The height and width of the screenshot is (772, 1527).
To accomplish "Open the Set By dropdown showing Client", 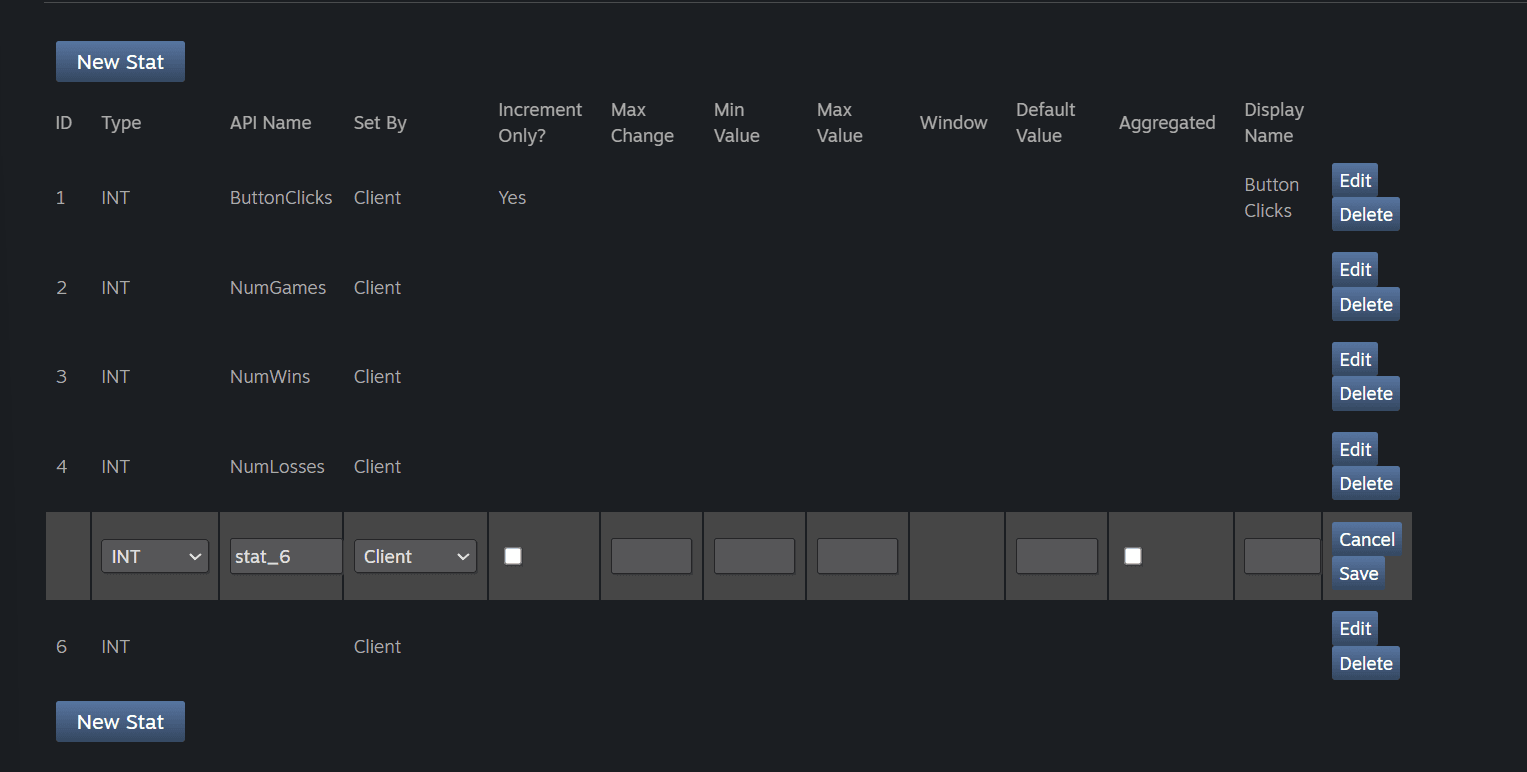I will click(415, 556).
